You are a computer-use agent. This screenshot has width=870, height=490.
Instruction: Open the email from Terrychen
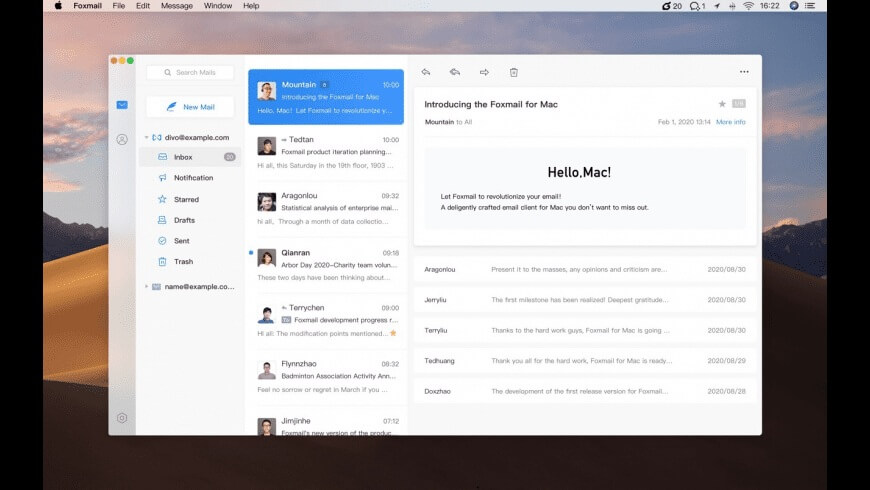click(x=326, y=321)
